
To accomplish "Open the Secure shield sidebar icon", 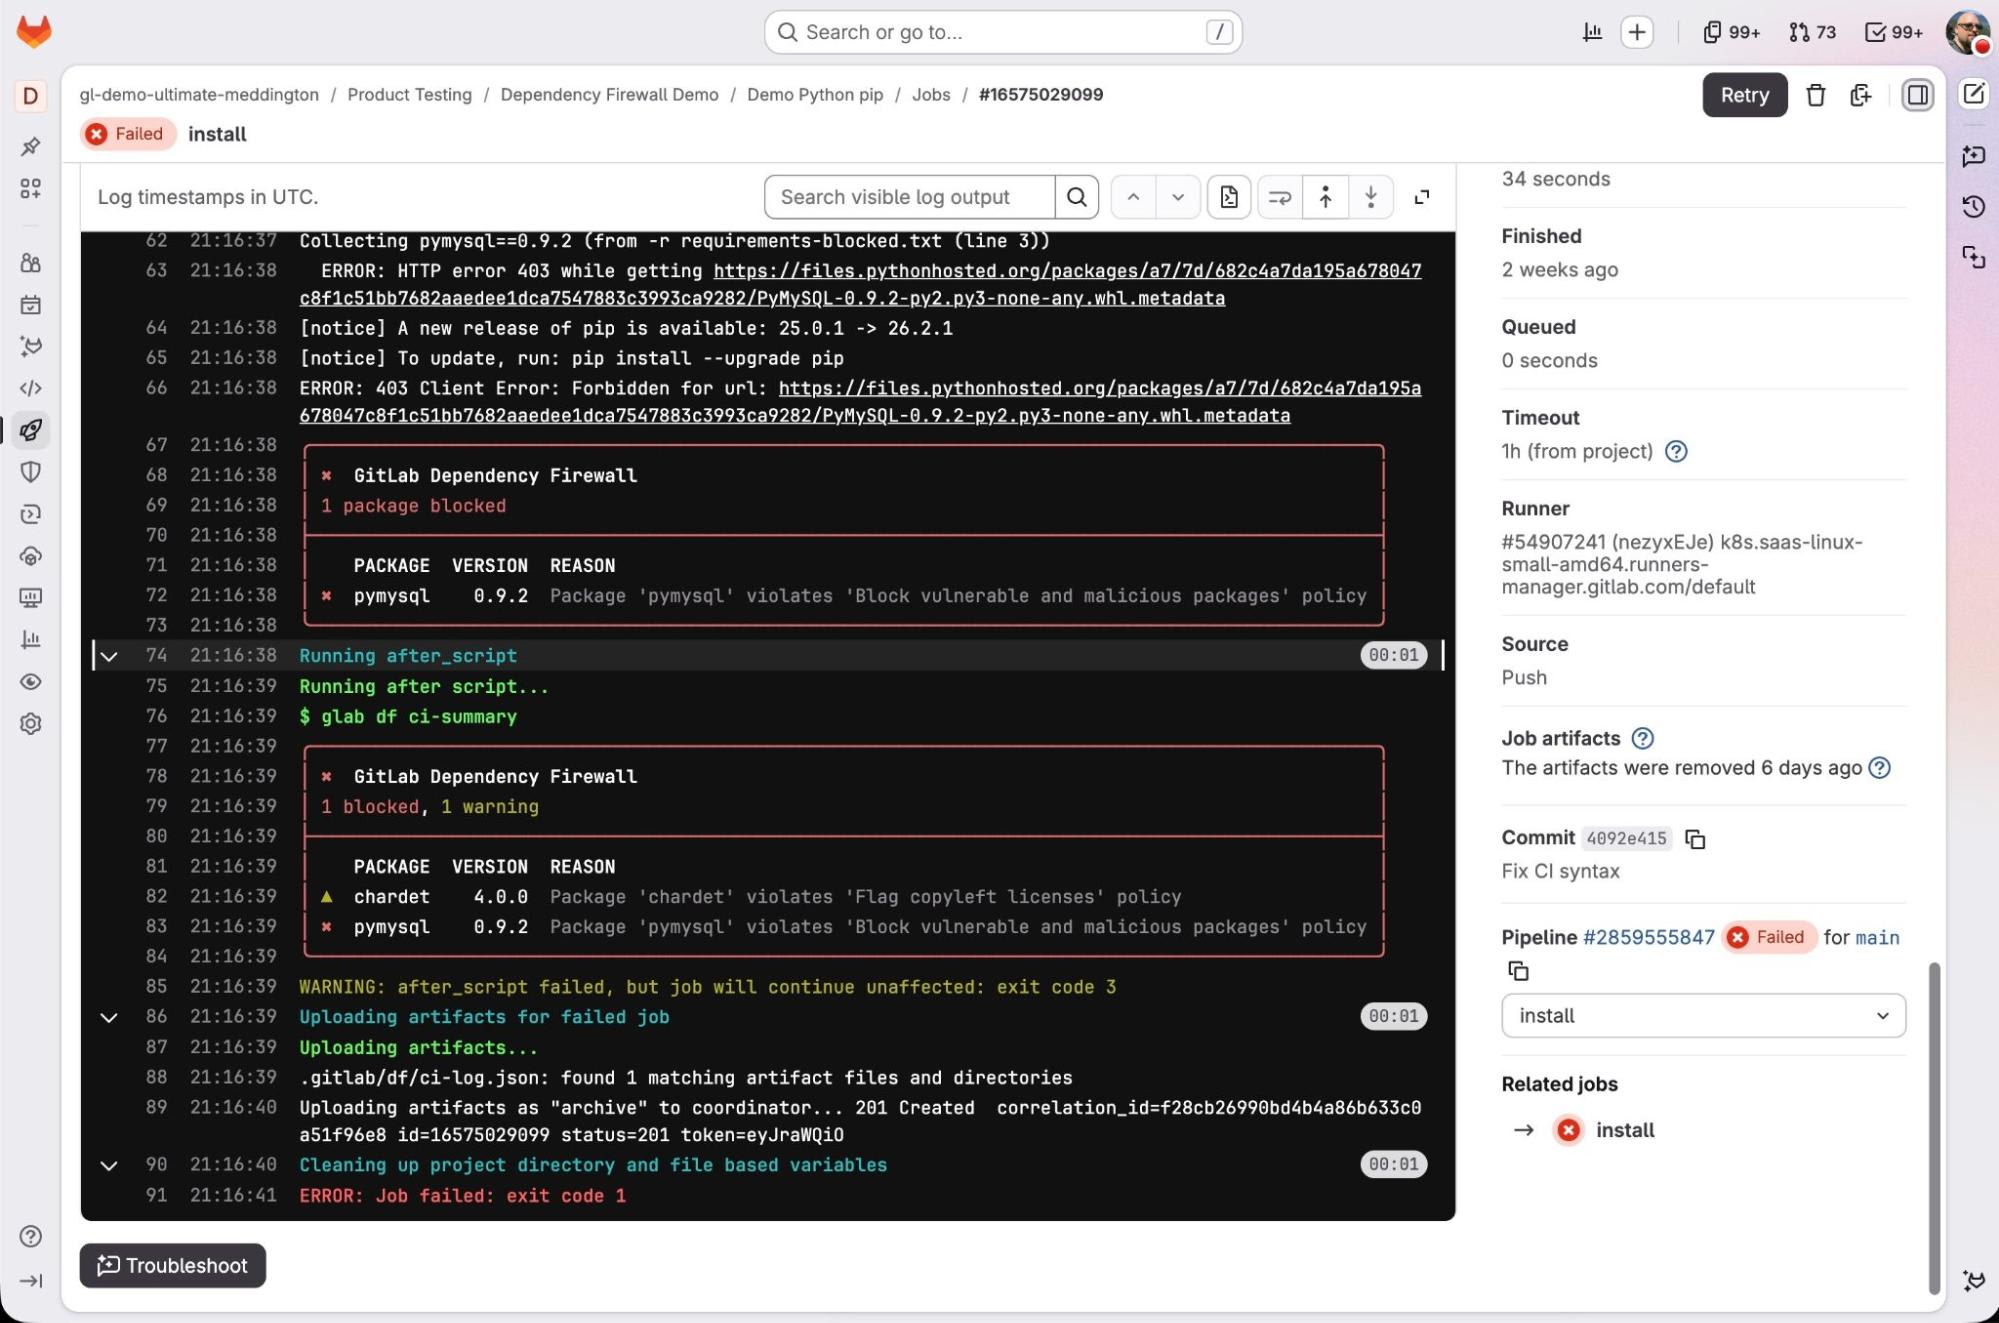I will [x=30, y=472].
